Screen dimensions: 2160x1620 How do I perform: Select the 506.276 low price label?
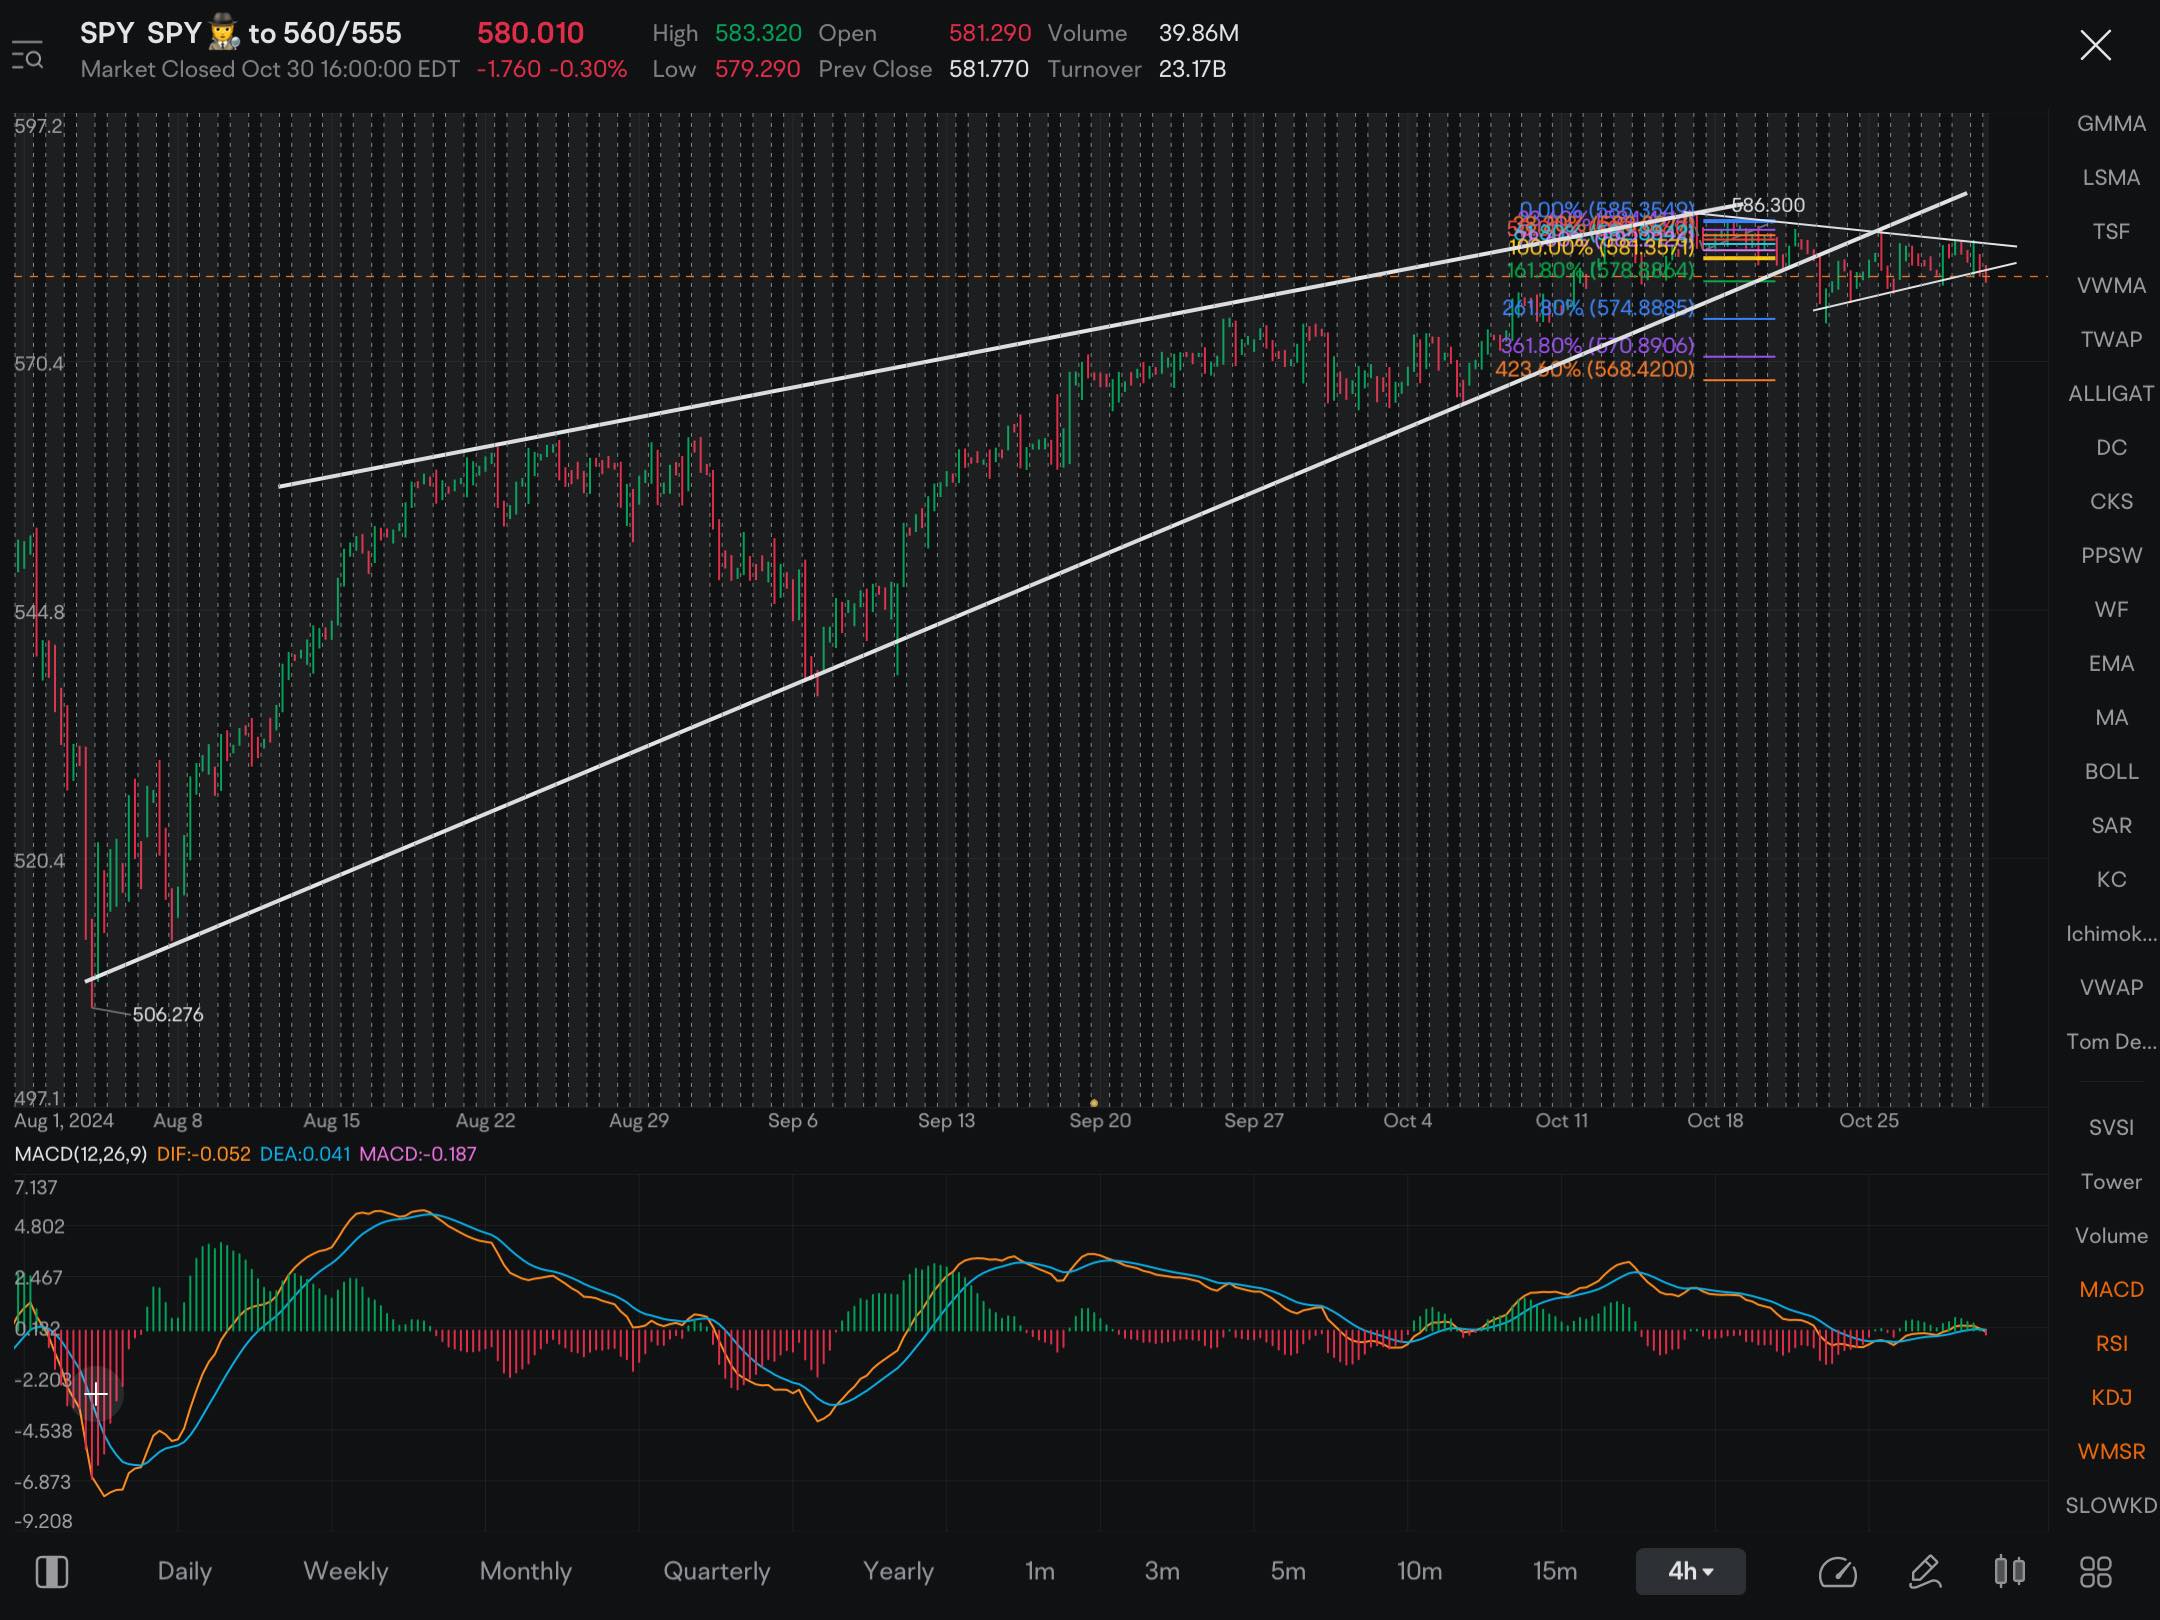tap(168, 1014)
